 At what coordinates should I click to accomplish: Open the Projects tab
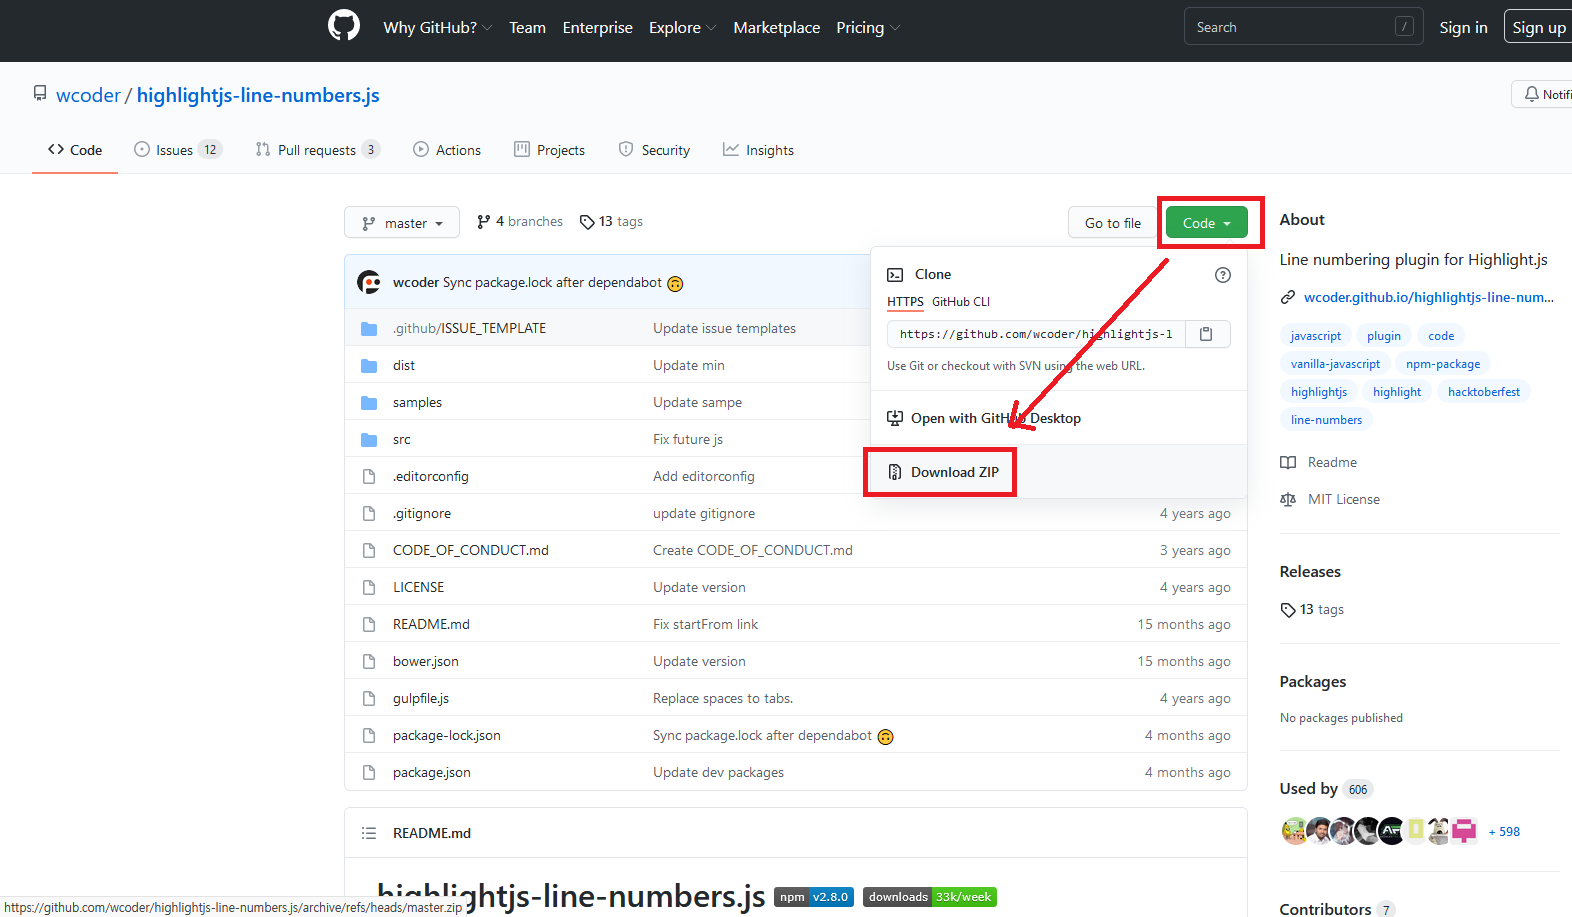(x=549, y=150)
